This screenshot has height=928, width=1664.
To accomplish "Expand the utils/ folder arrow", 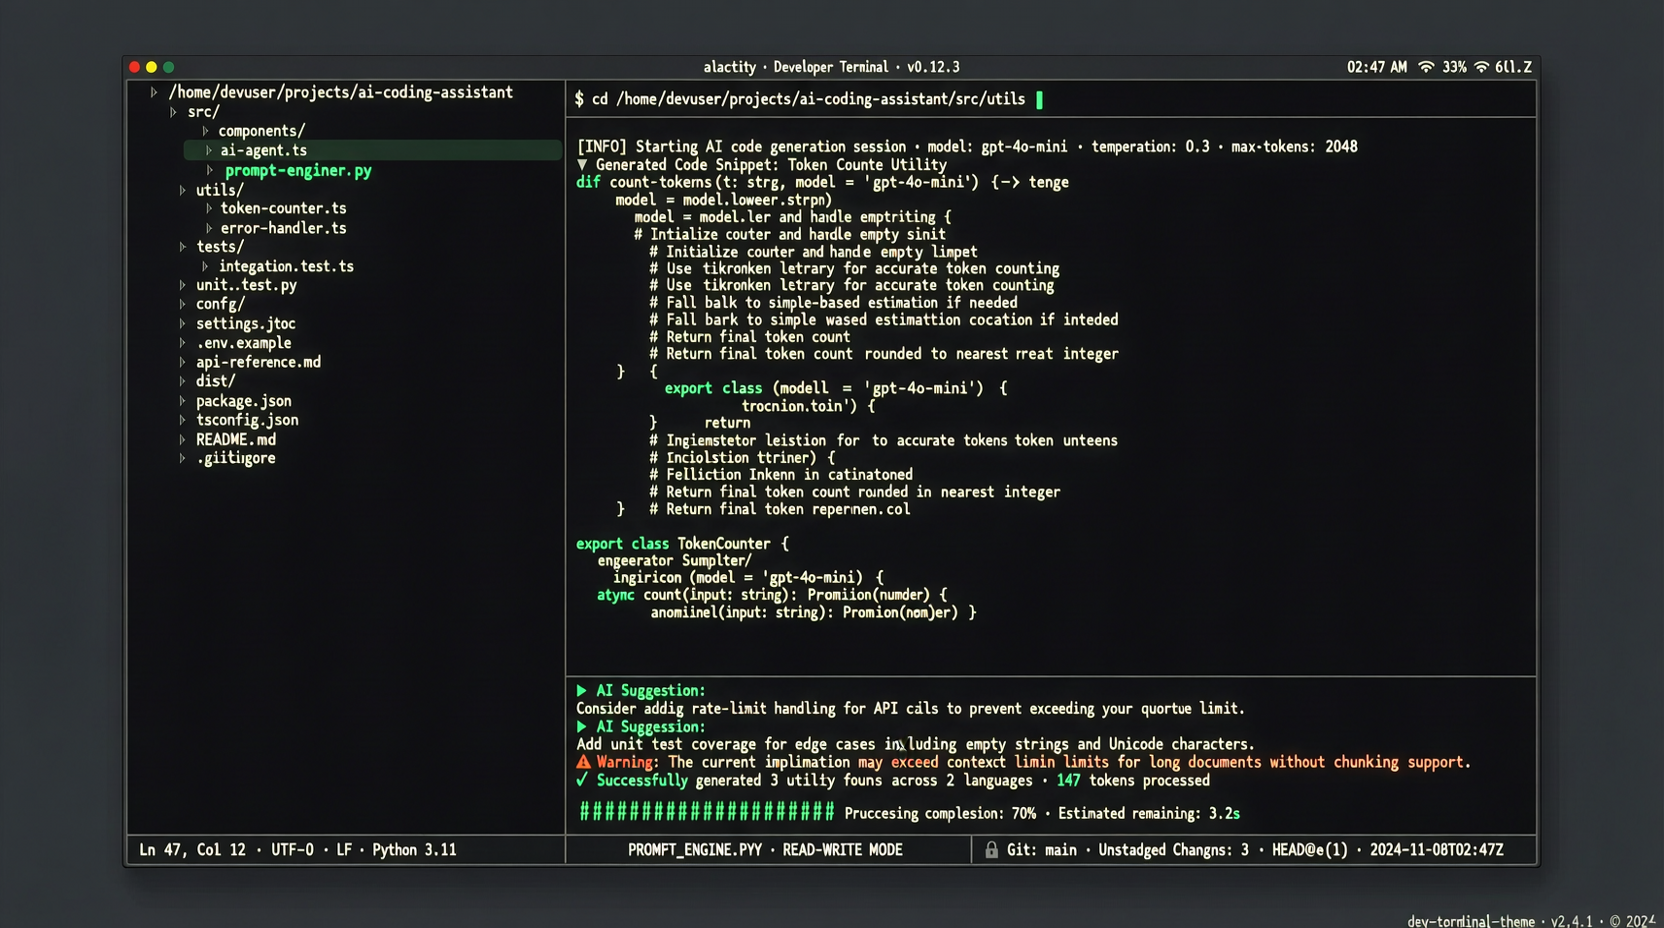I will [x=182, y=190].
